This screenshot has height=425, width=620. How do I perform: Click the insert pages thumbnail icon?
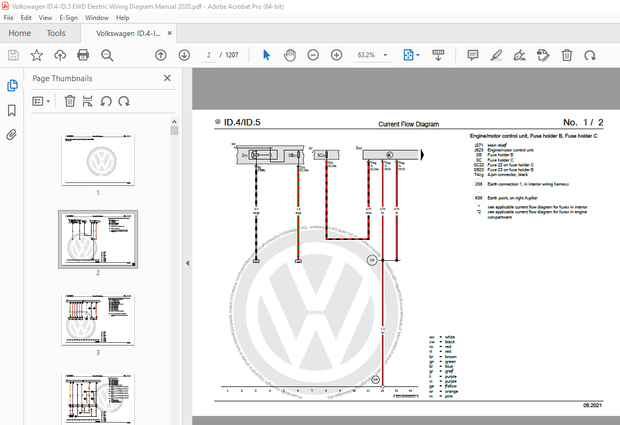click(87, 101)
